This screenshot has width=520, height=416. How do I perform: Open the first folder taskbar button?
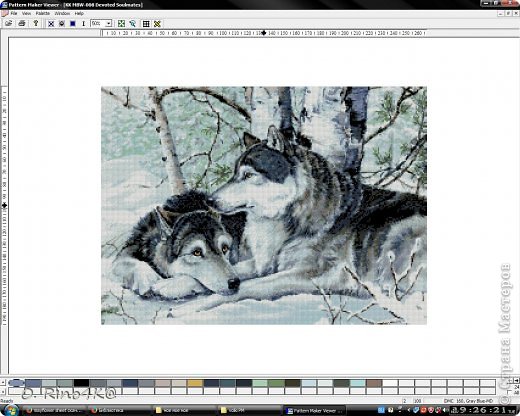184,410
